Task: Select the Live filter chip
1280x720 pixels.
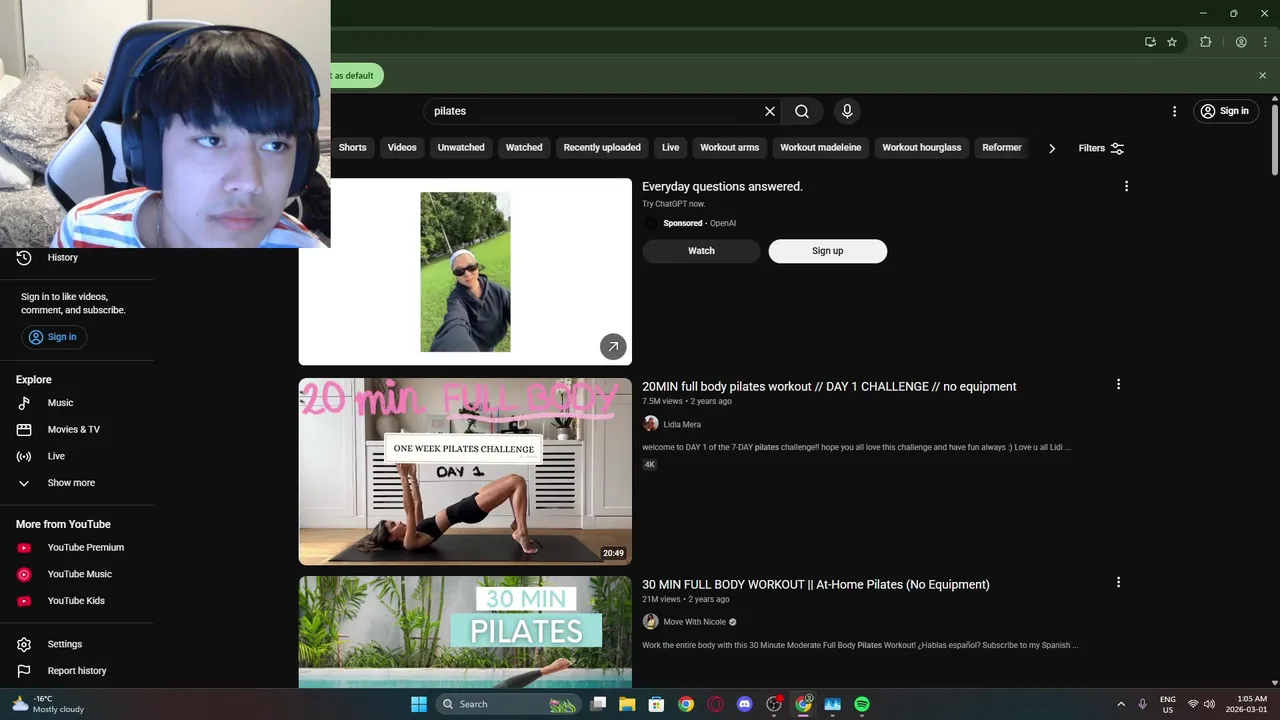Action: click(671, 147)
